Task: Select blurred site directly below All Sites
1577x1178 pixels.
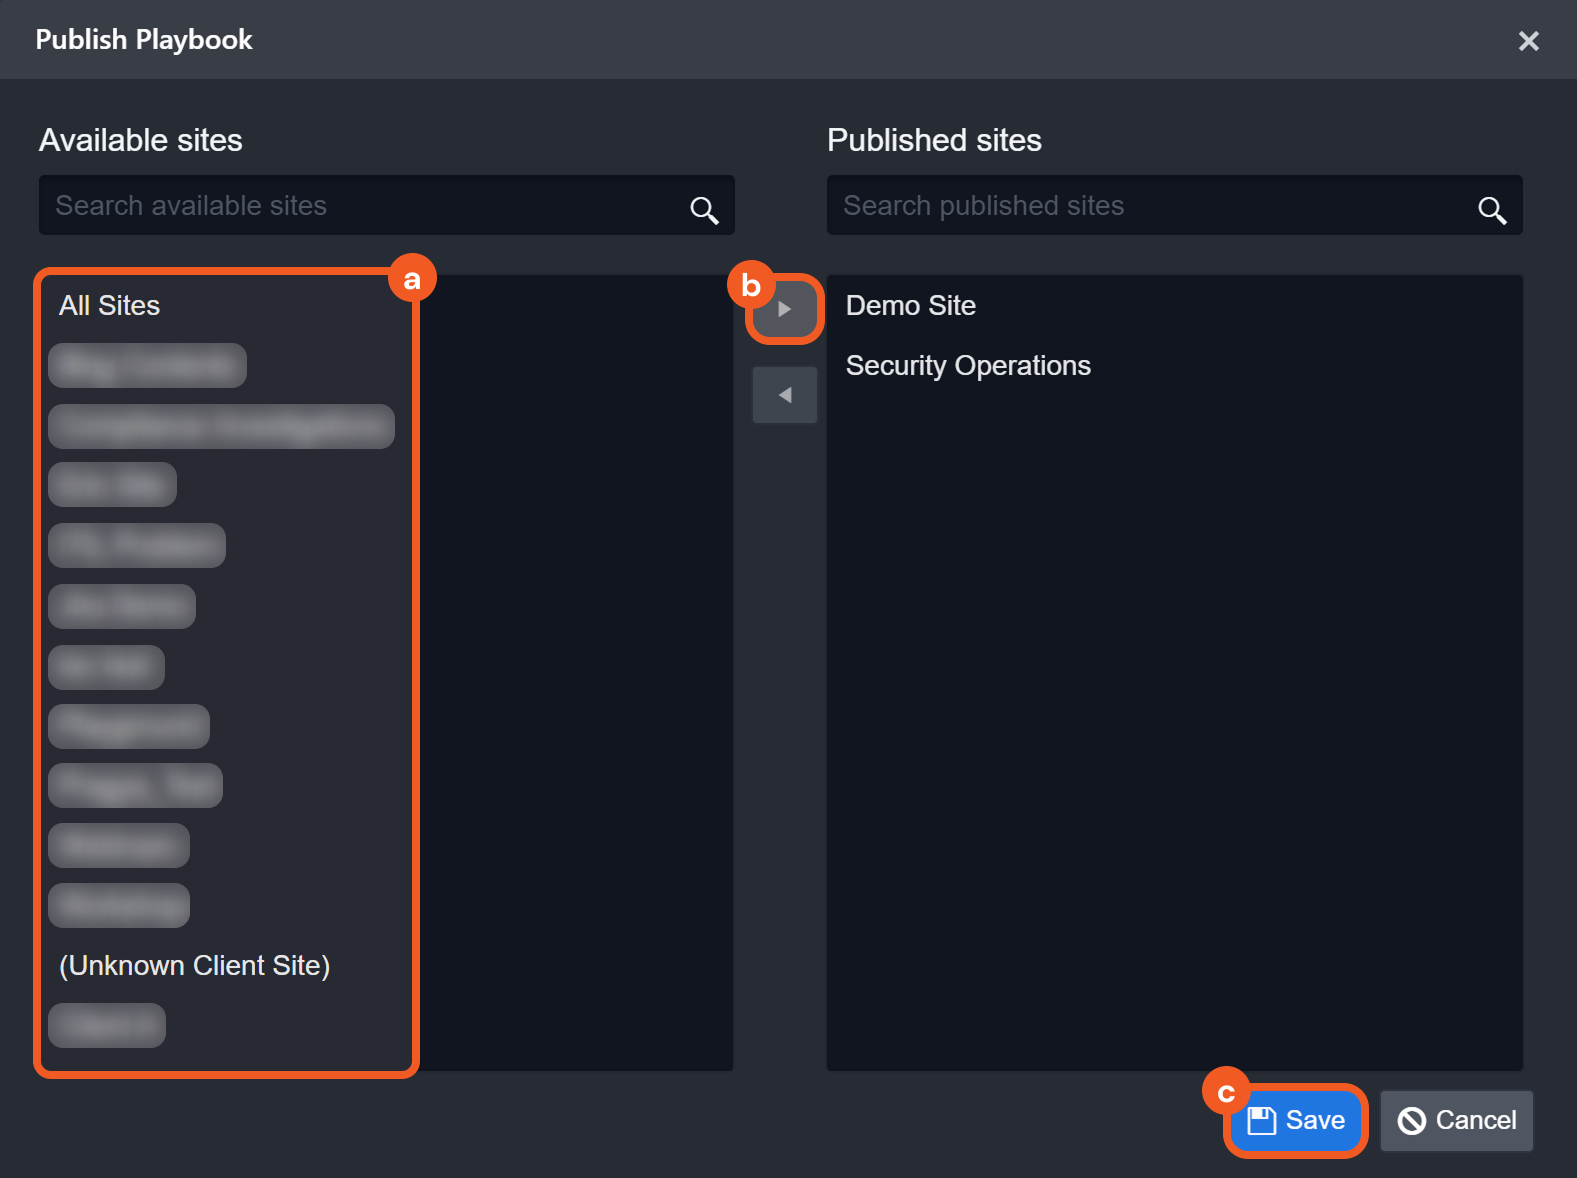Action: [x=148, y=366]
